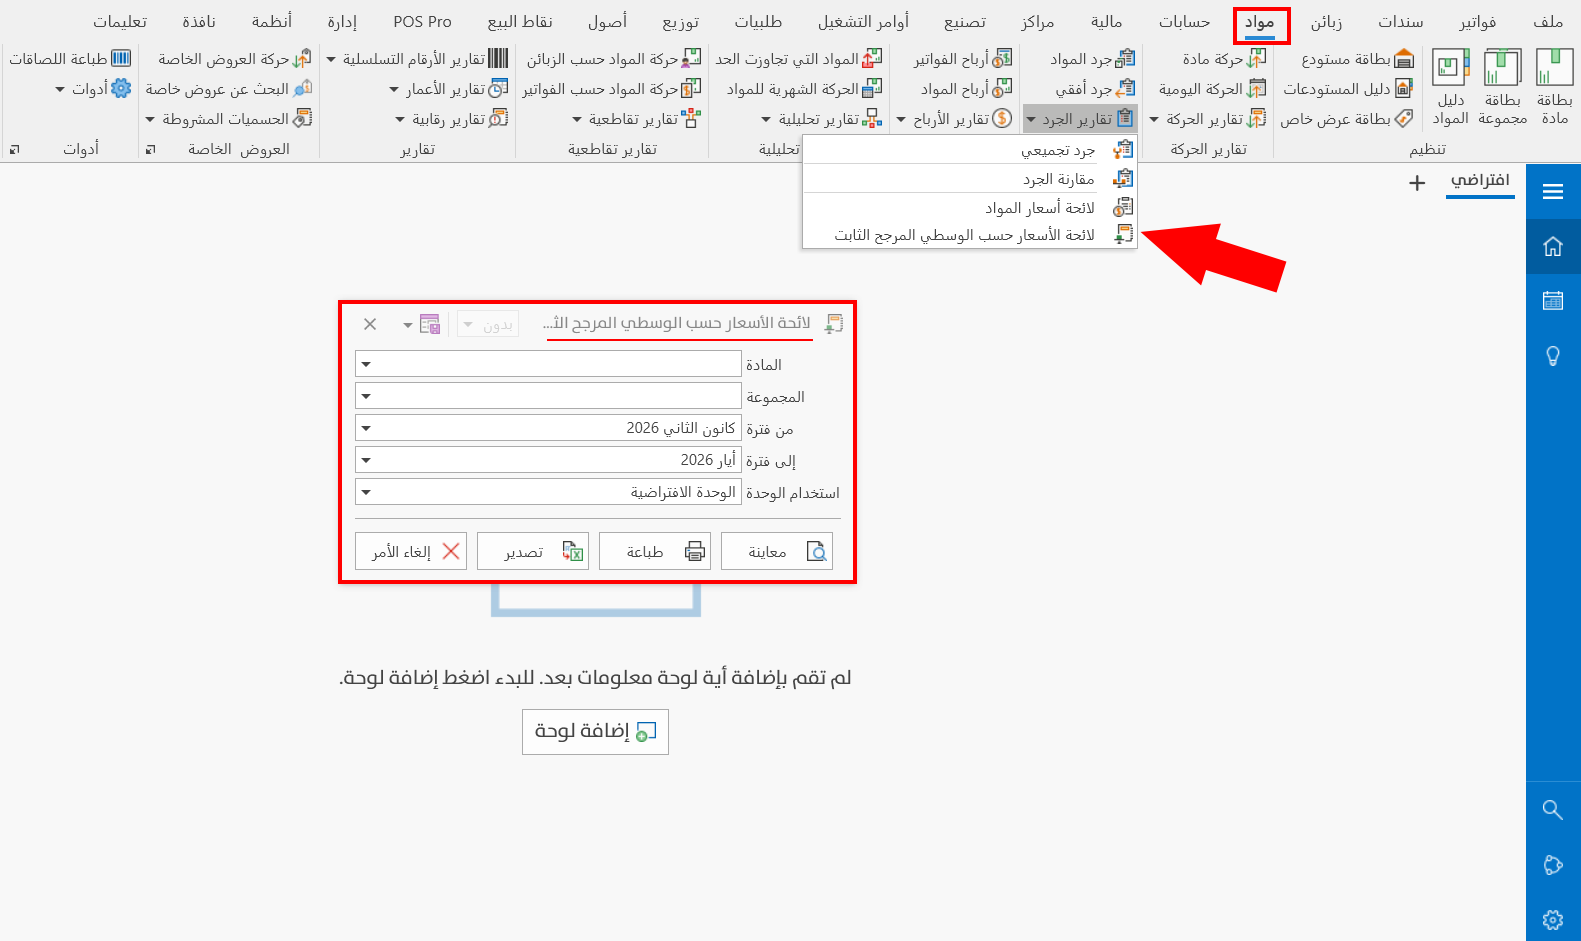This screenshot has width=1581, height=941.
Task: Open the disabled بدون dropdown in dialog header
Action: click(488, 324)
